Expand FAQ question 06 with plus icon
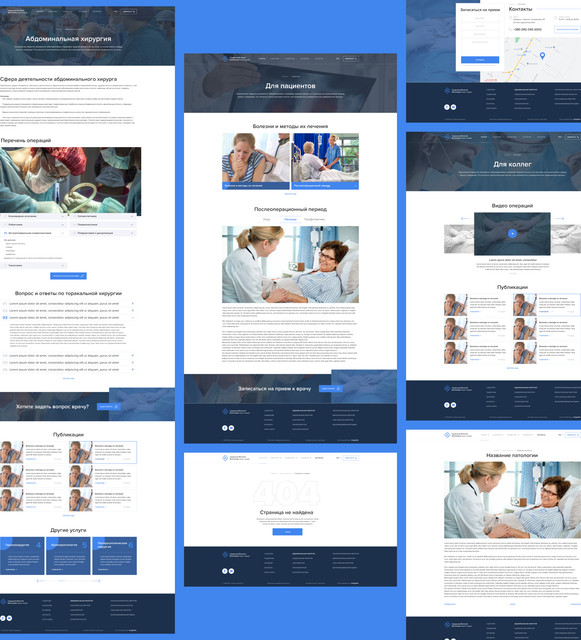The width and height of the screenshot is (581, 640). (133, 369)
